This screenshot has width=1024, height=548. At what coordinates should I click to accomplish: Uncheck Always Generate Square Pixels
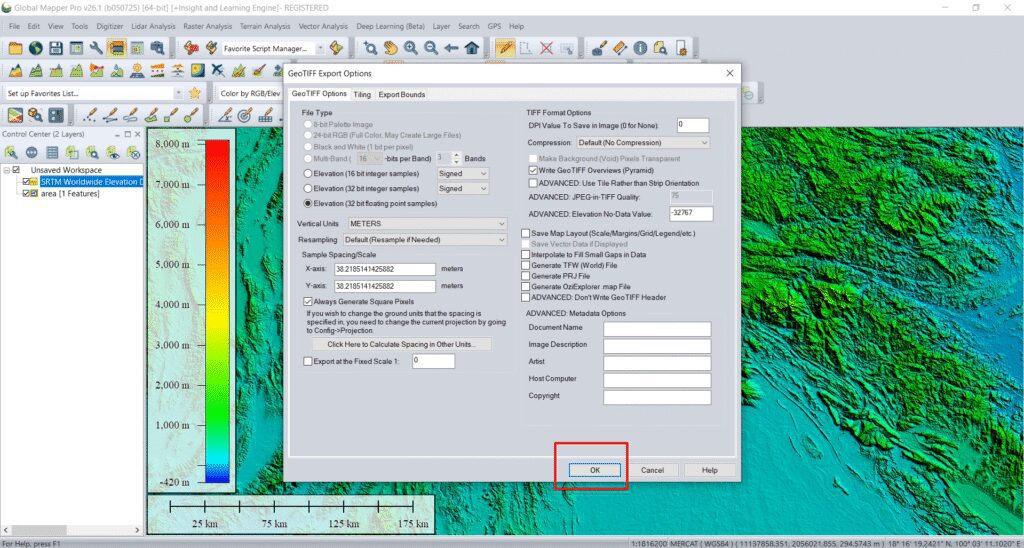click(308, 302)
